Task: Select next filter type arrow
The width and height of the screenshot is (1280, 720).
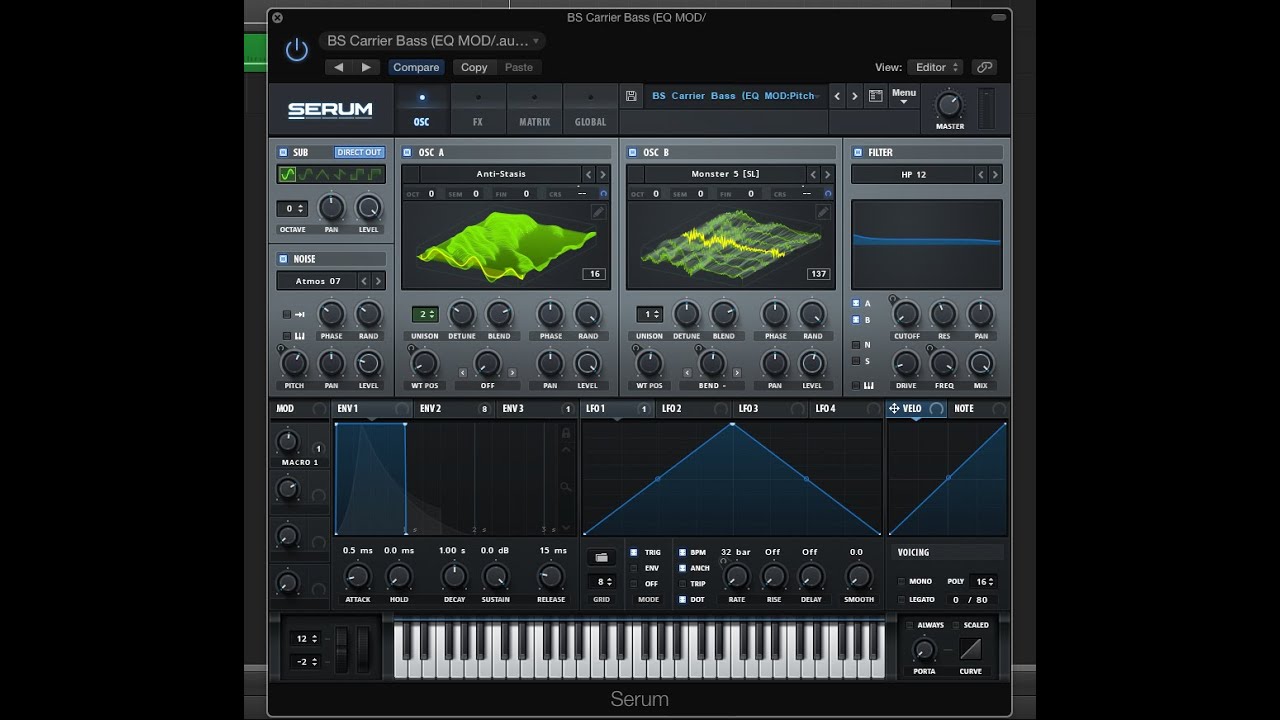Action: (x=995, y=174)
